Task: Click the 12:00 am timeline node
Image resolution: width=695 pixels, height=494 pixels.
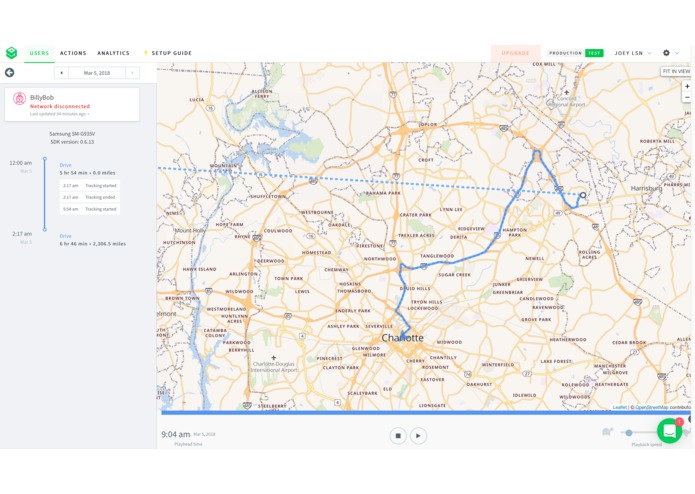Action: pos(44,158)
